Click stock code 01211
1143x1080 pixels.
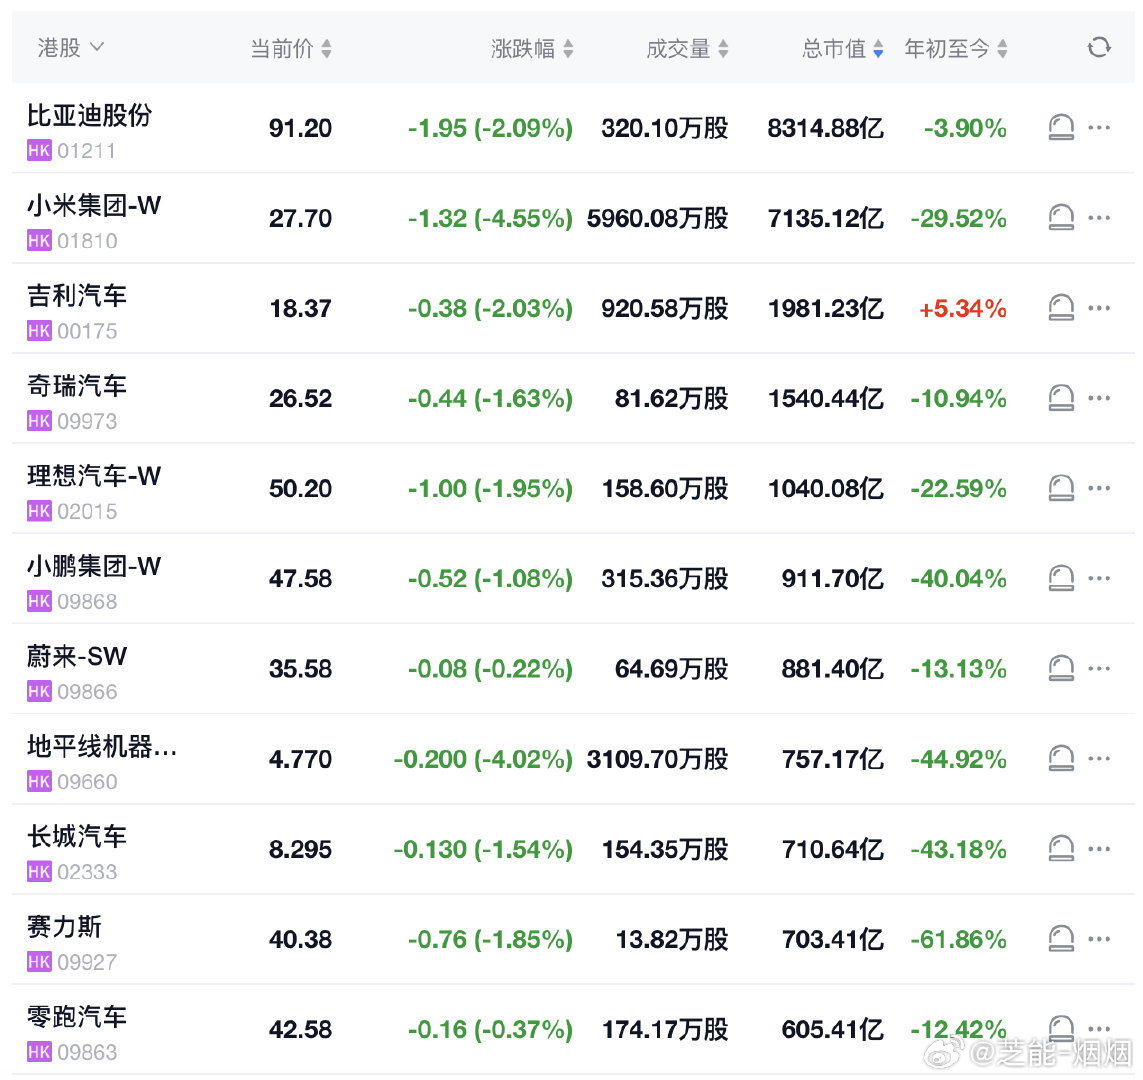point(87,151)
